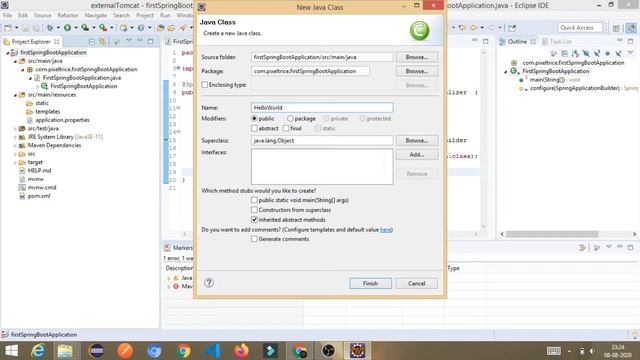The width and height of the screenshot is (640, 360).
Task: Click the maximize icon of Project Explorer view
Action: [x=151, y=41]
